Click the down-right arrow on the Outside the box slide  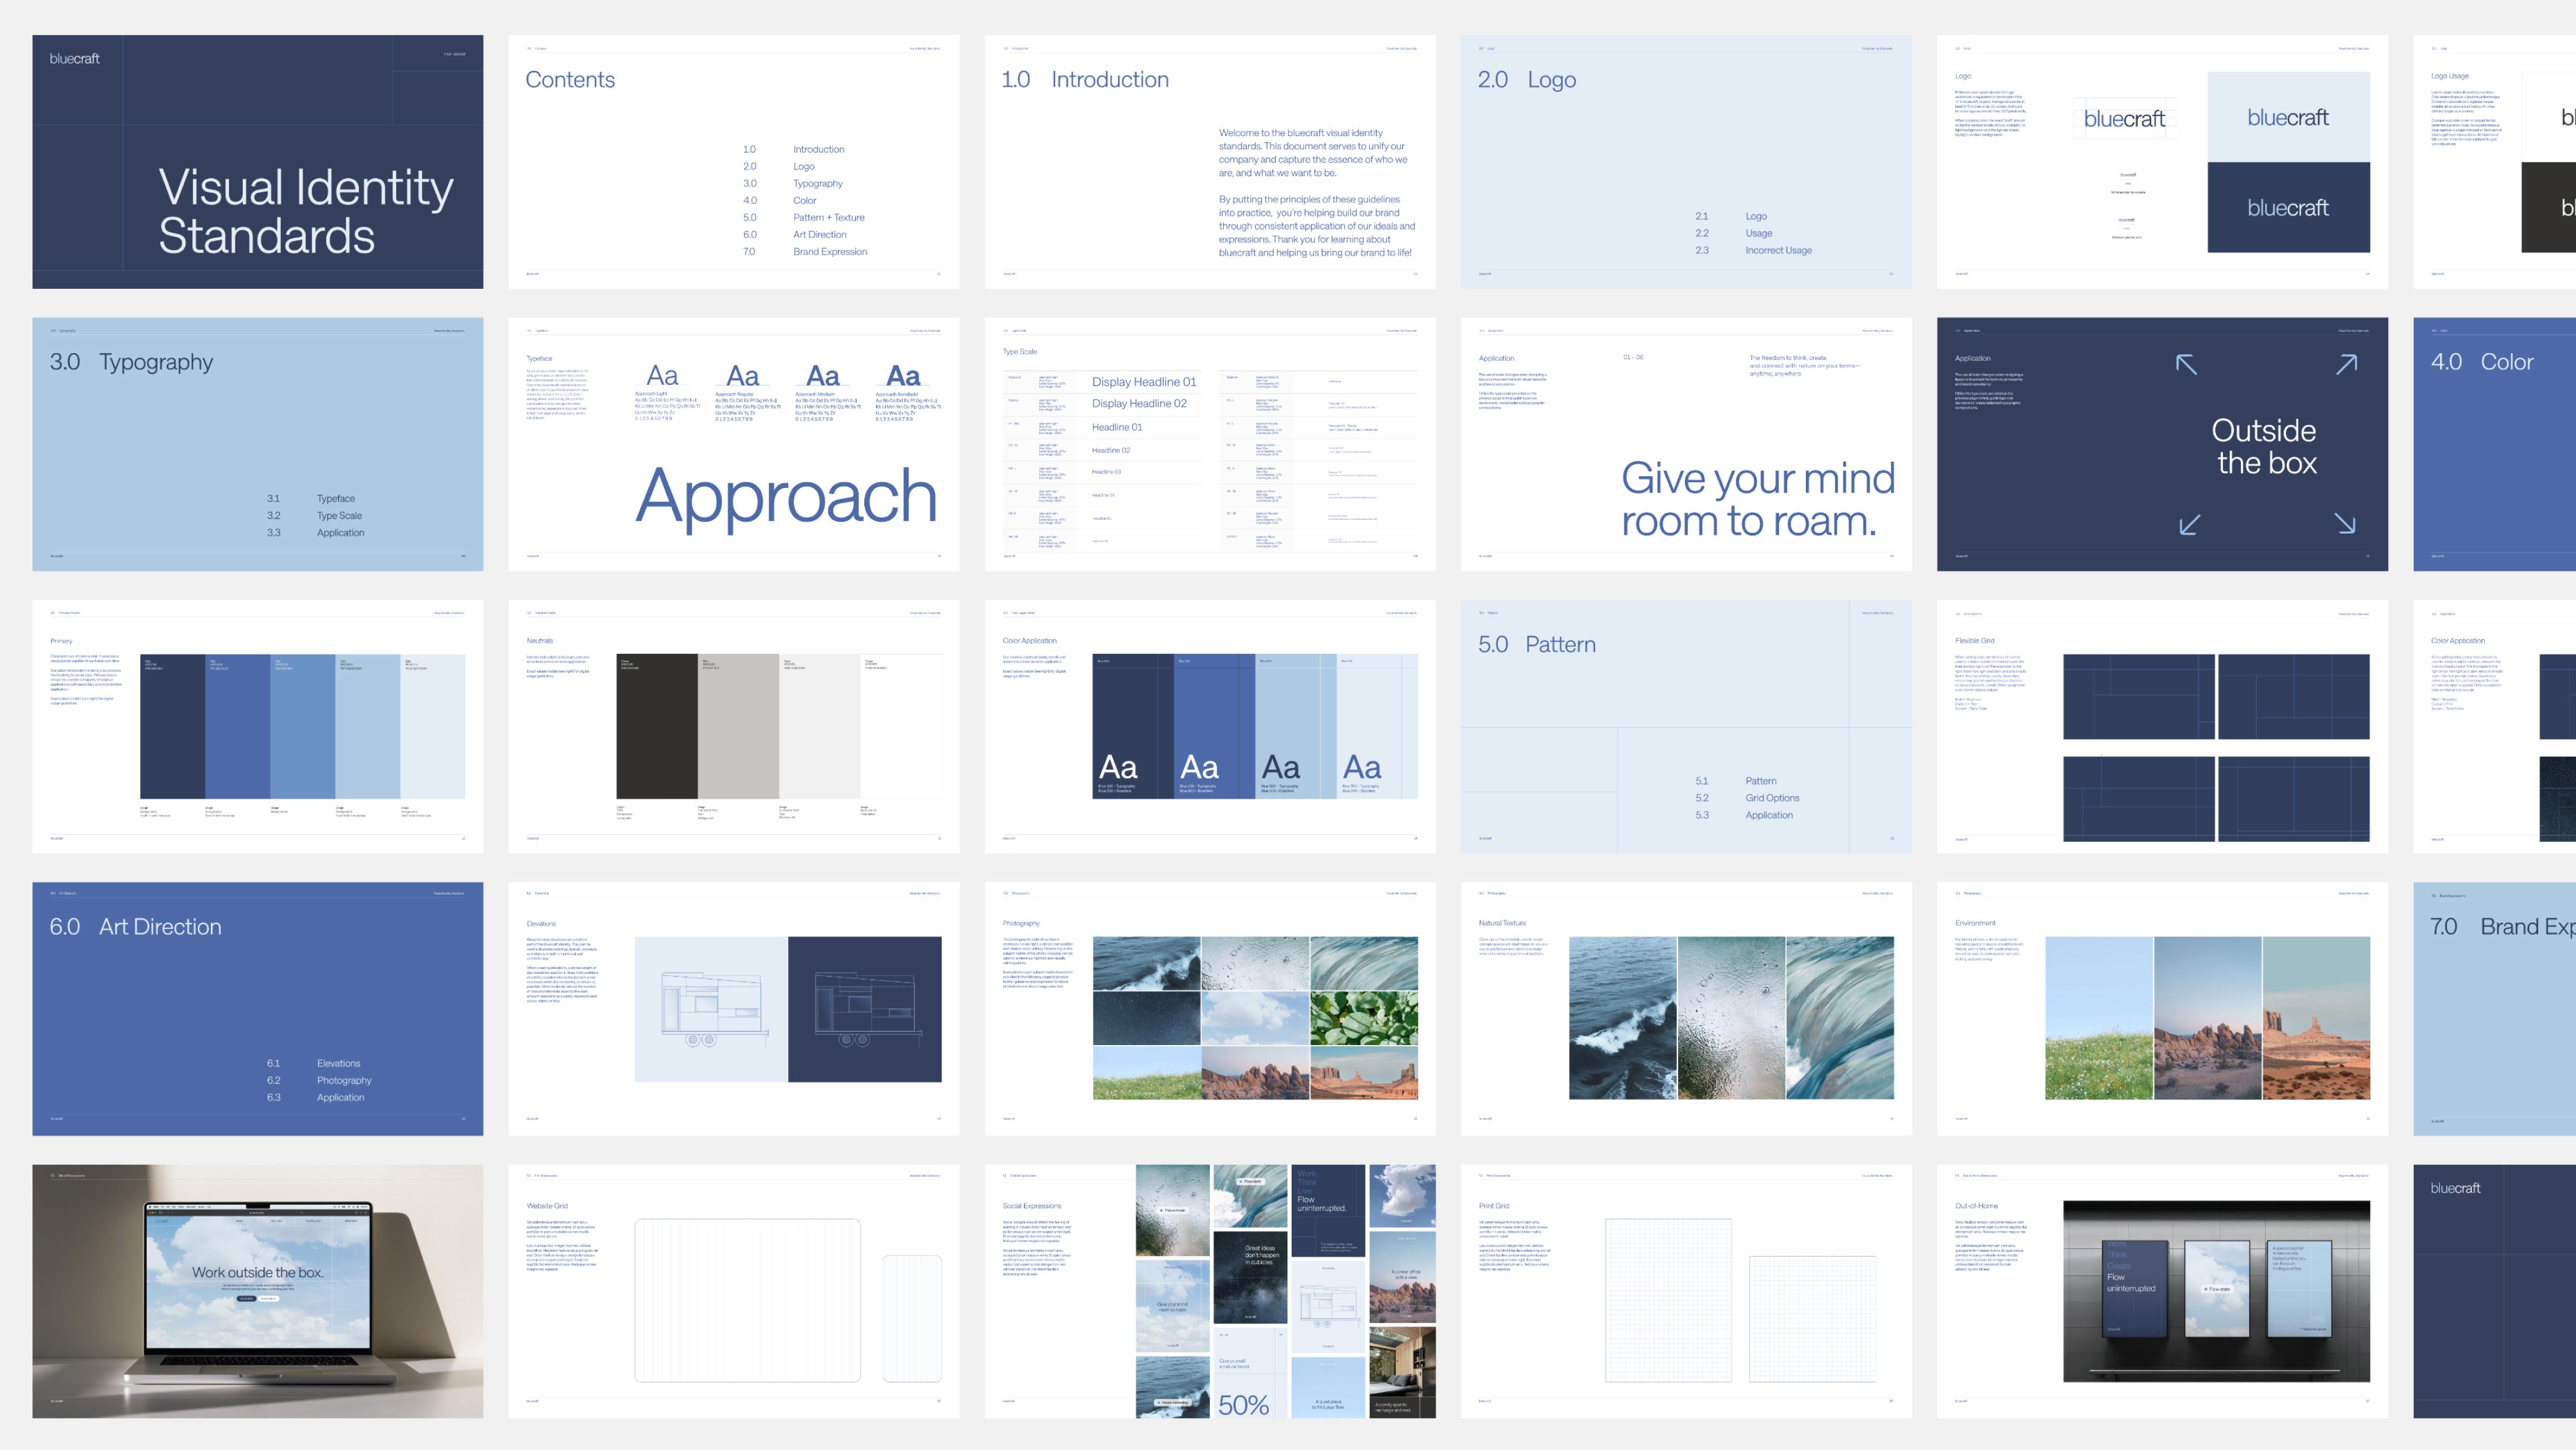2345,524
